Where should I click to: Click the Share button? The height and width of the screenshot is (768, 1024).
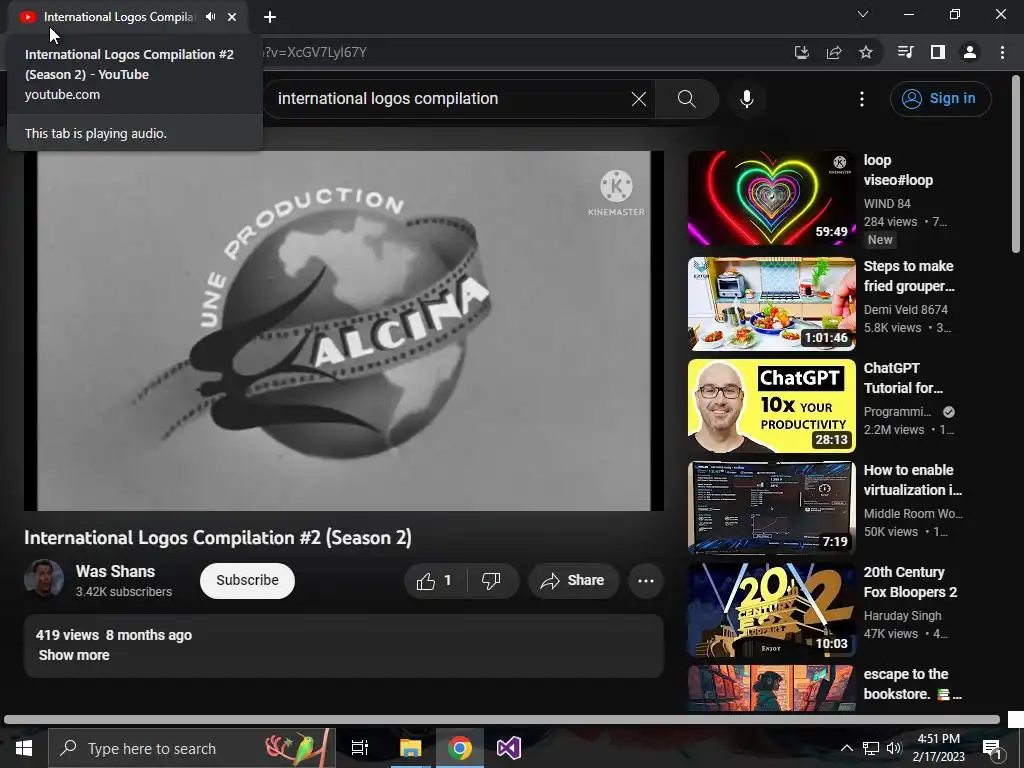(573, 581)
